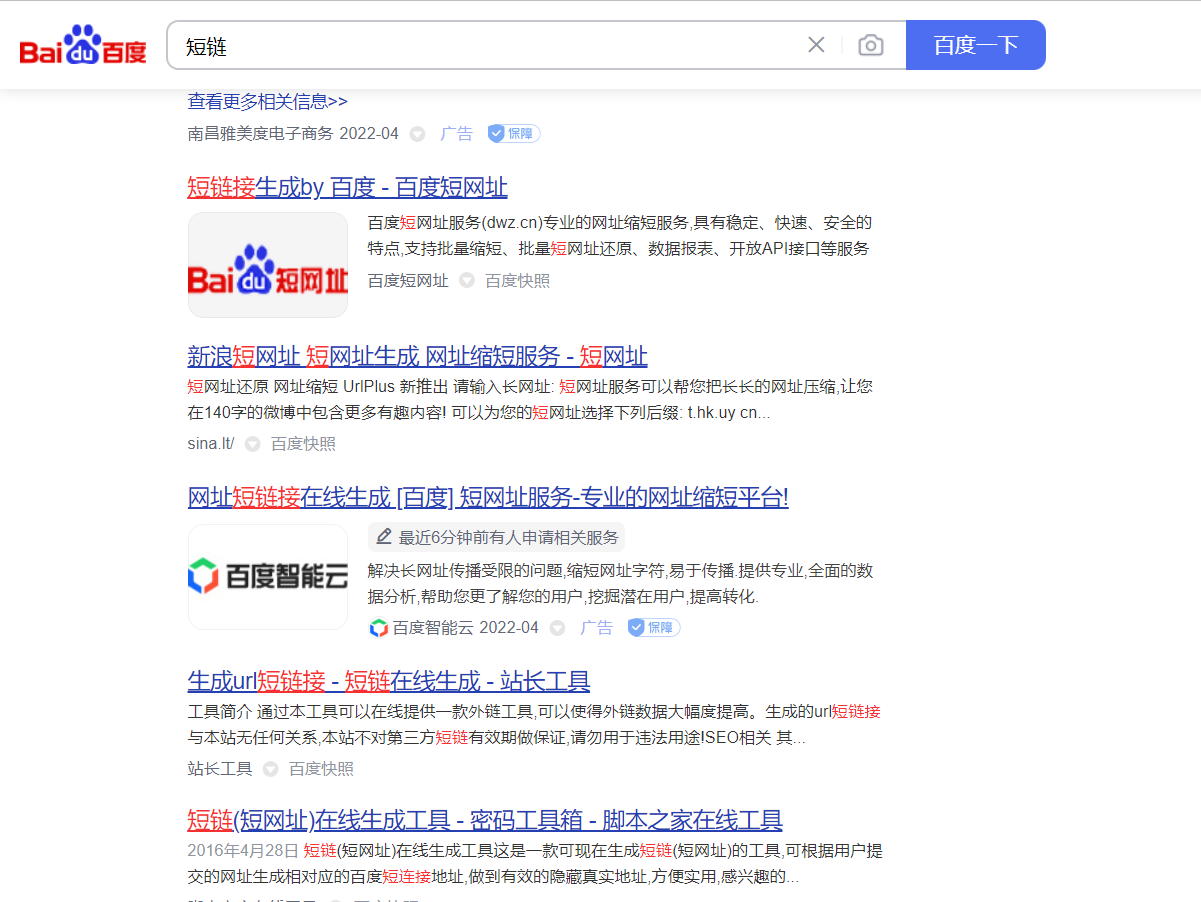Click 保障 badge beside 南昌雅美度电子商务
This screenshot has width=1201, height=902.
pyautogui.click(x=514, y=133)
